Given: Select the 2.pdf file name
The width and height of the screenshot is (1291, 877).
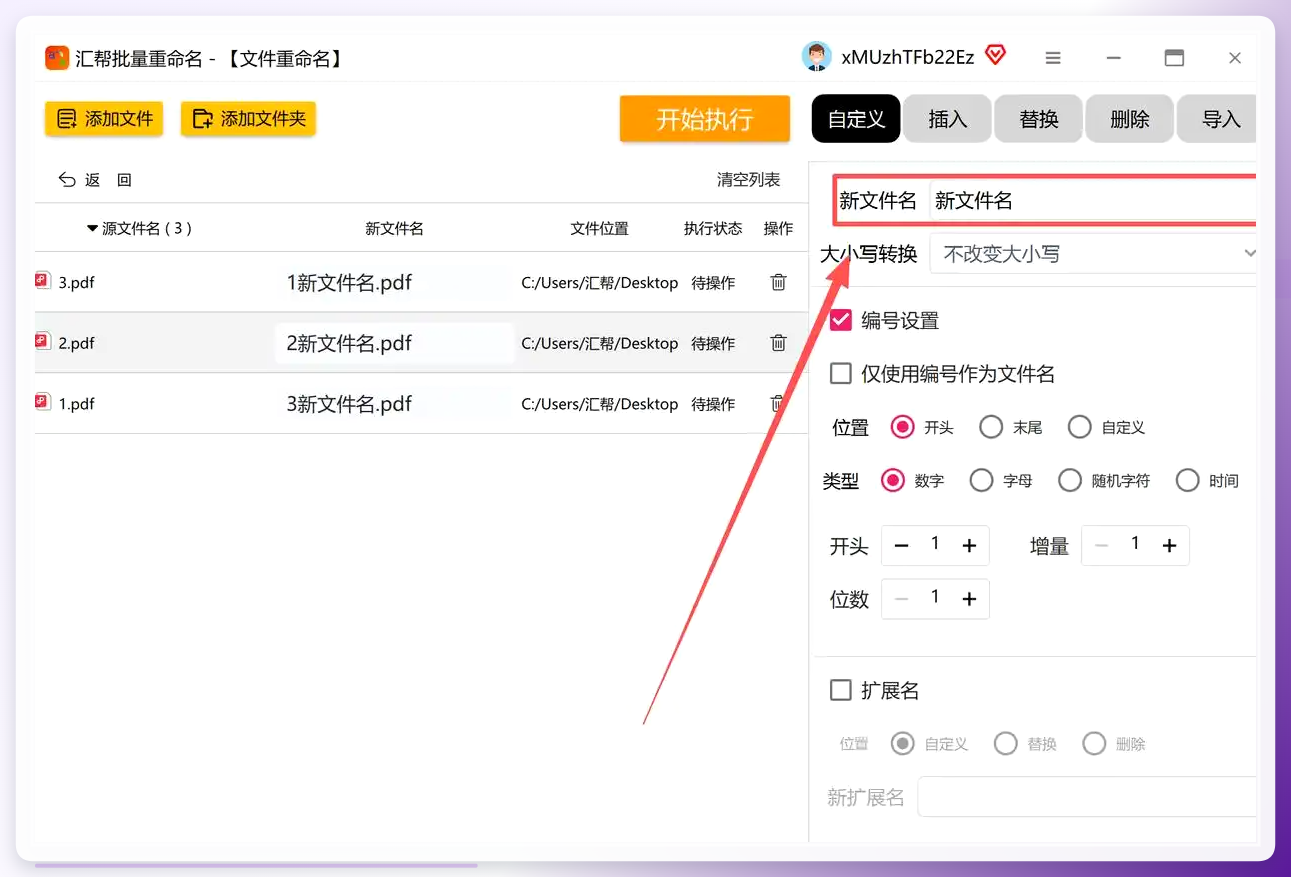Looking at the screenshot, I should [76, 344].
